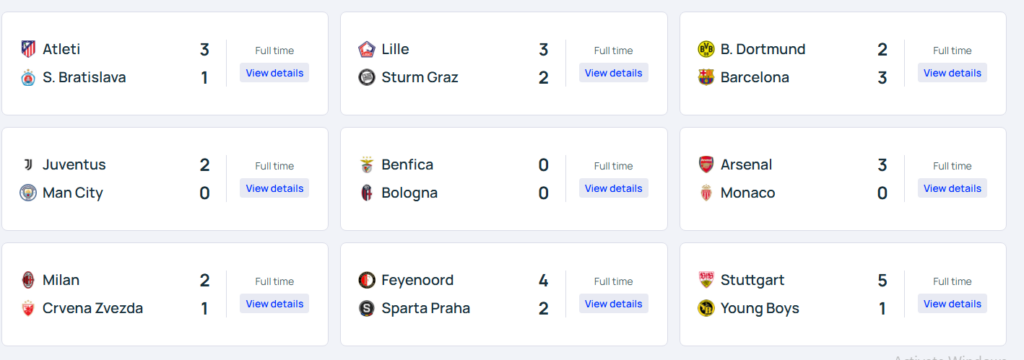Click the Lille club logo
Screen dimensions: 1024x360
click(367, 49)
